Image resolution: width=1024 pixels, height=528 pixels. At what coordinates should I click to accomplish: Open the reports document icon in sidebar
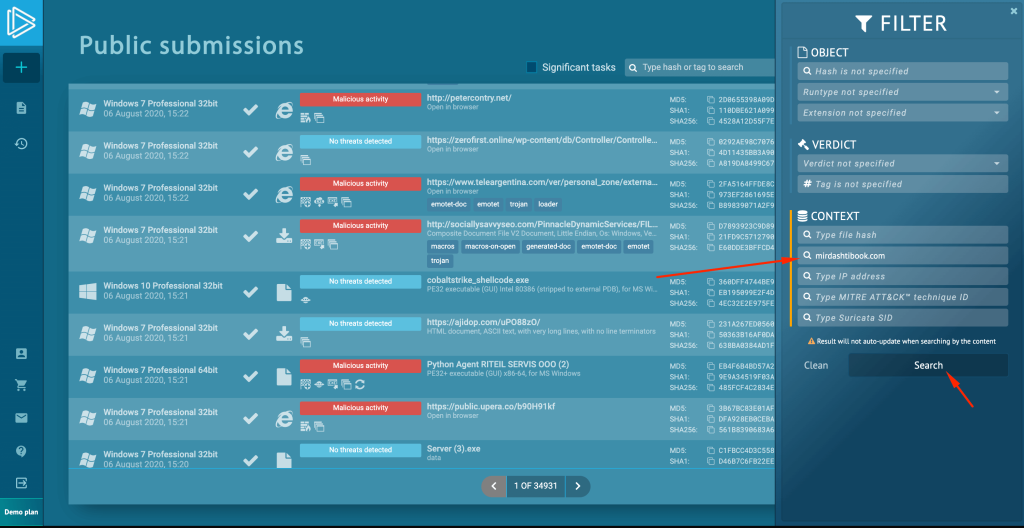tap(21, 108)
